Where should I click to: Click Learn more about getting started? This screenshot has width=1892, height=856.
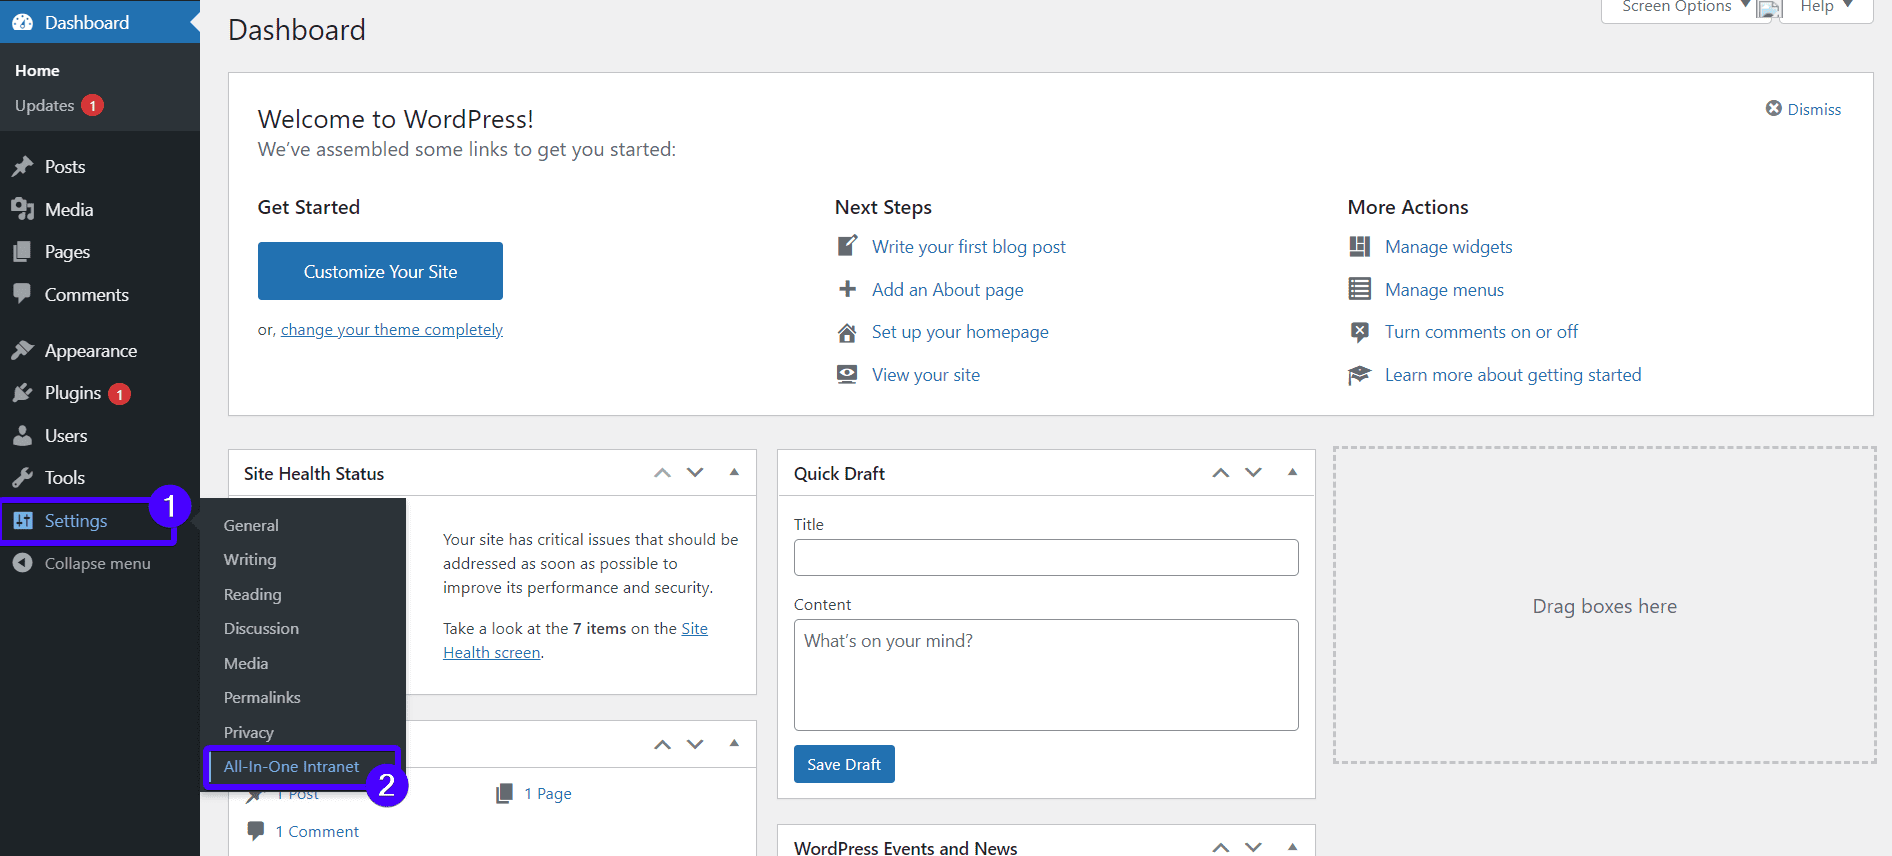click(1513, 374)
